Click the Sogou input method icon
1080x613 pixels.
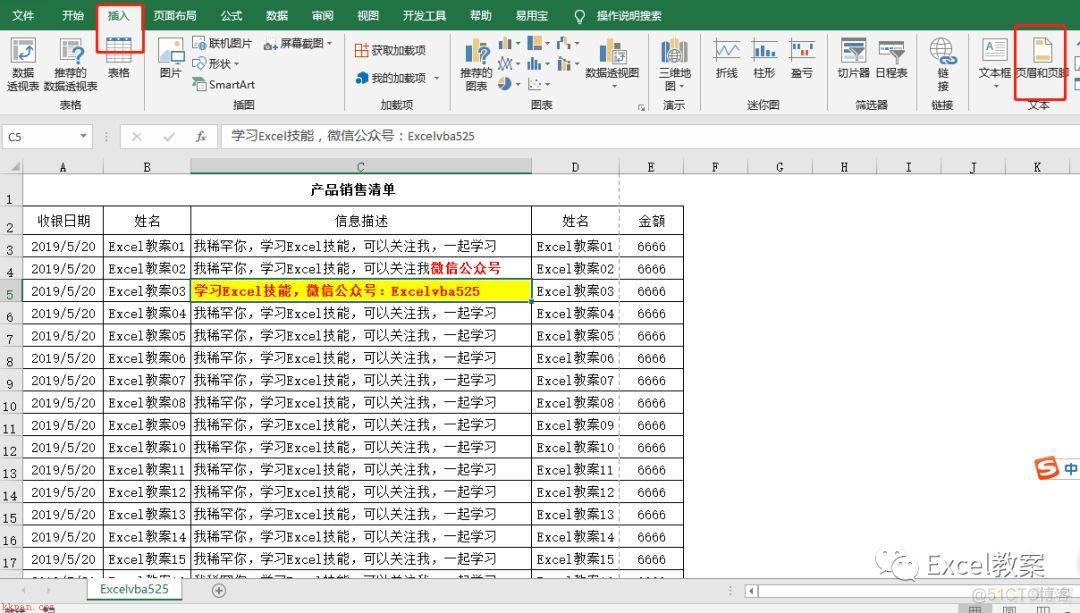1046,468
